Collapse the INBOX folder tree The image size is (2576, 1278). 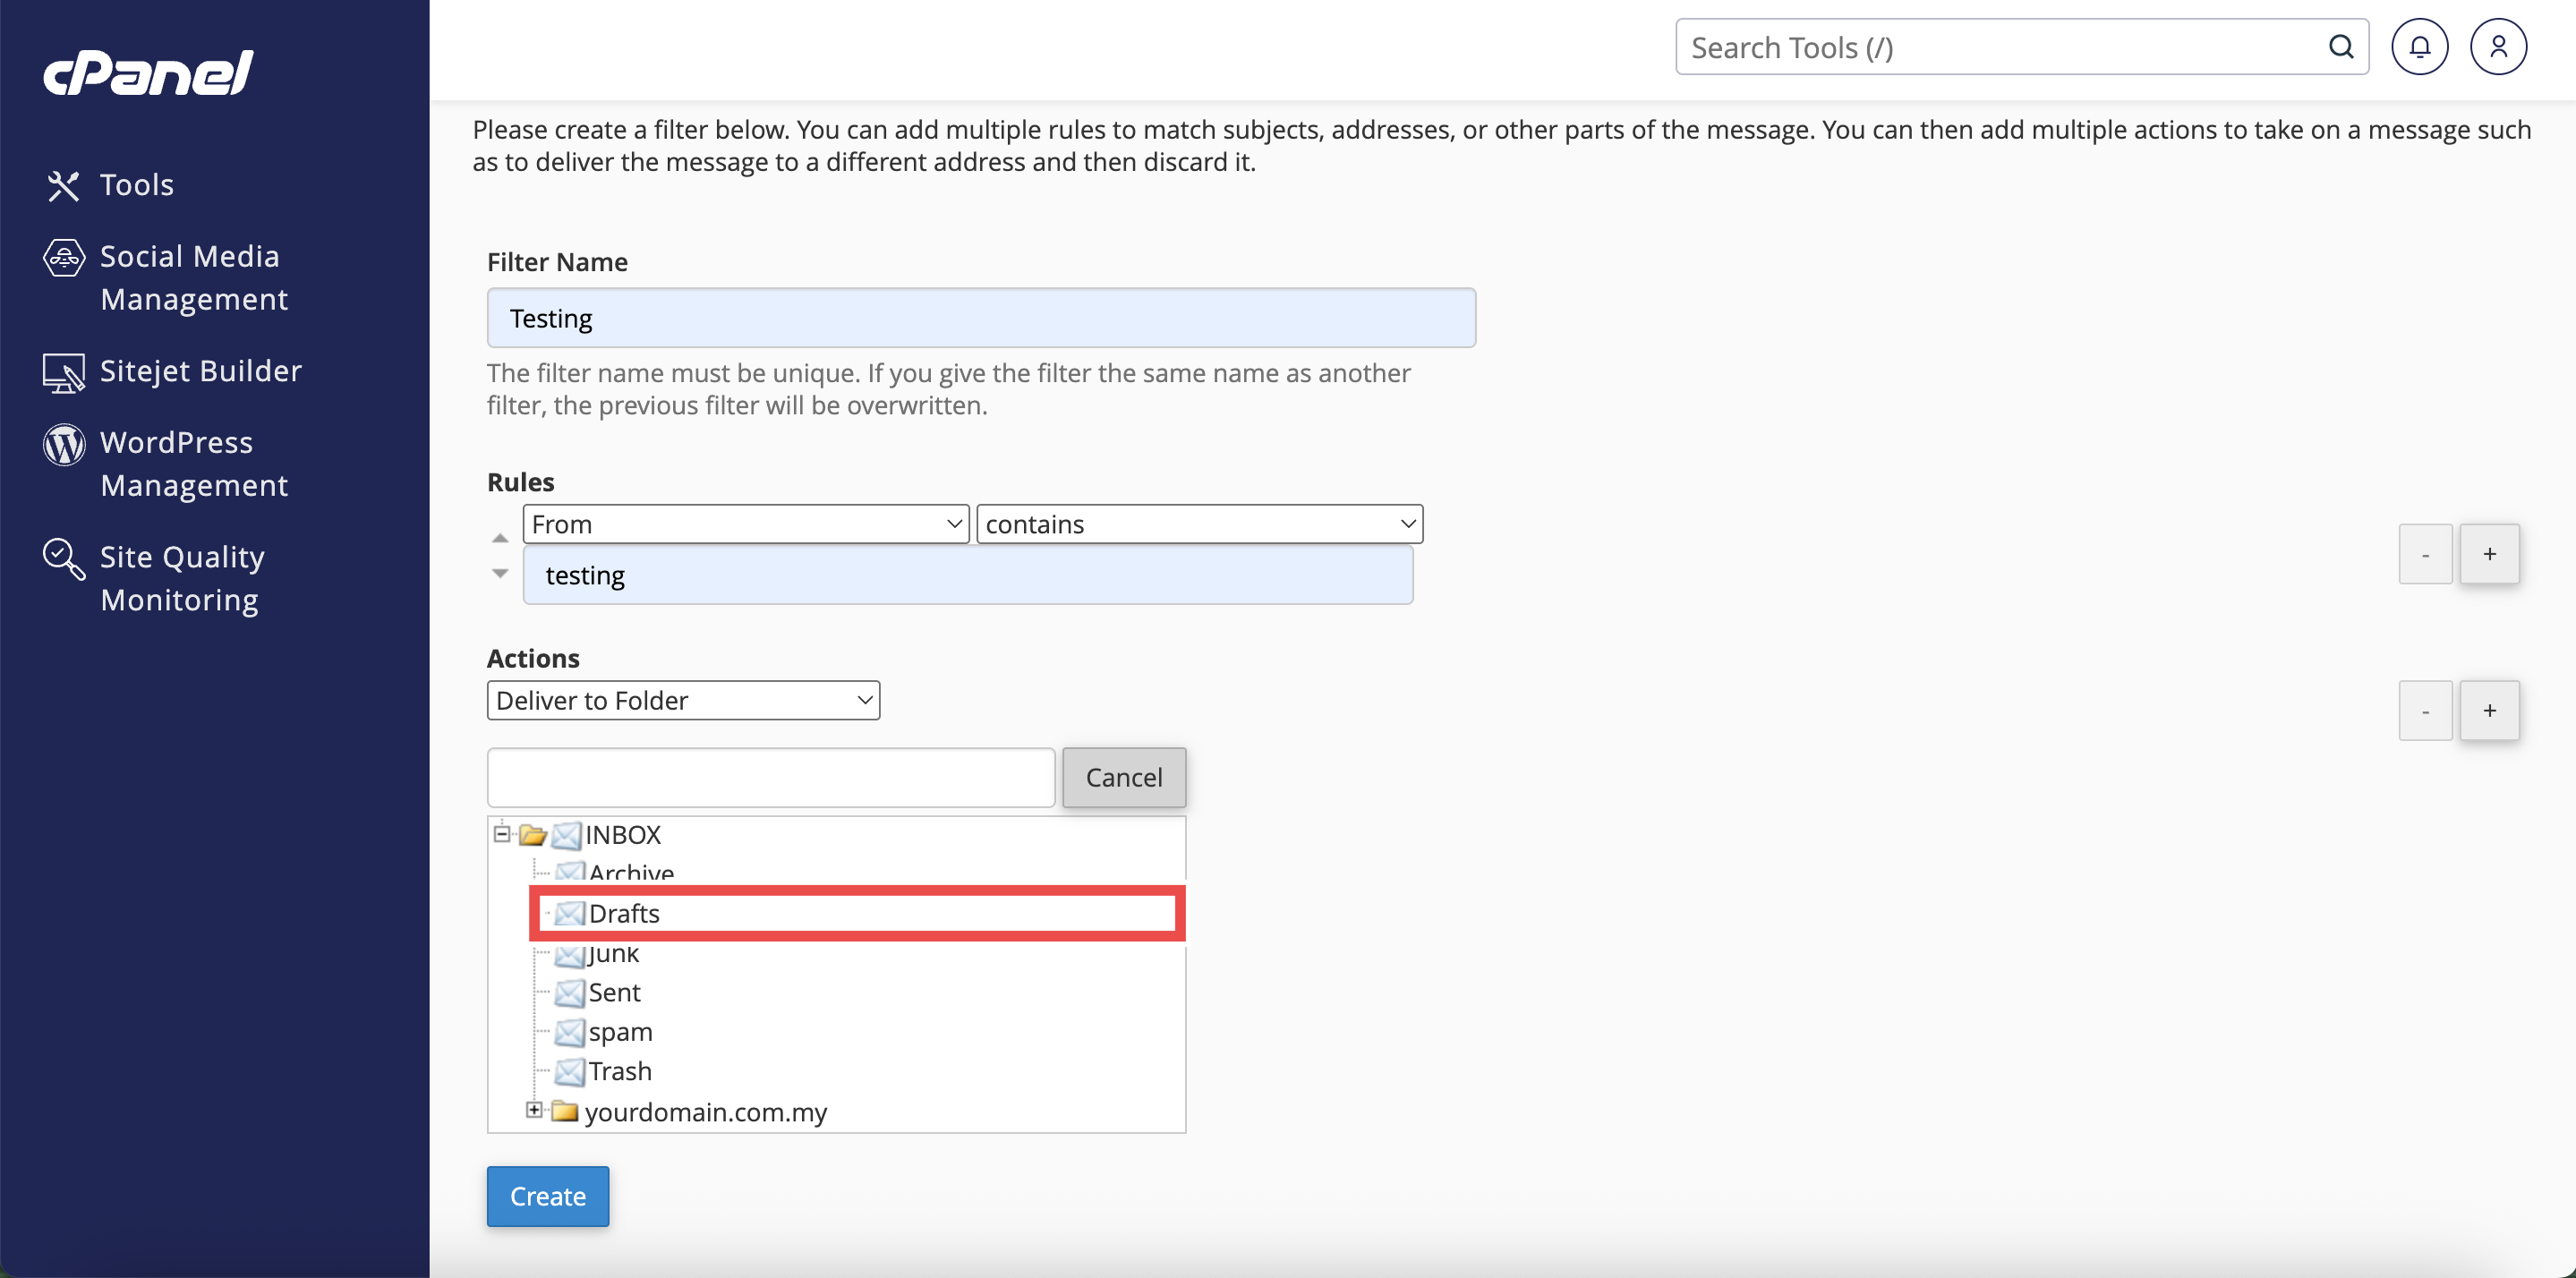click(502, 833)
